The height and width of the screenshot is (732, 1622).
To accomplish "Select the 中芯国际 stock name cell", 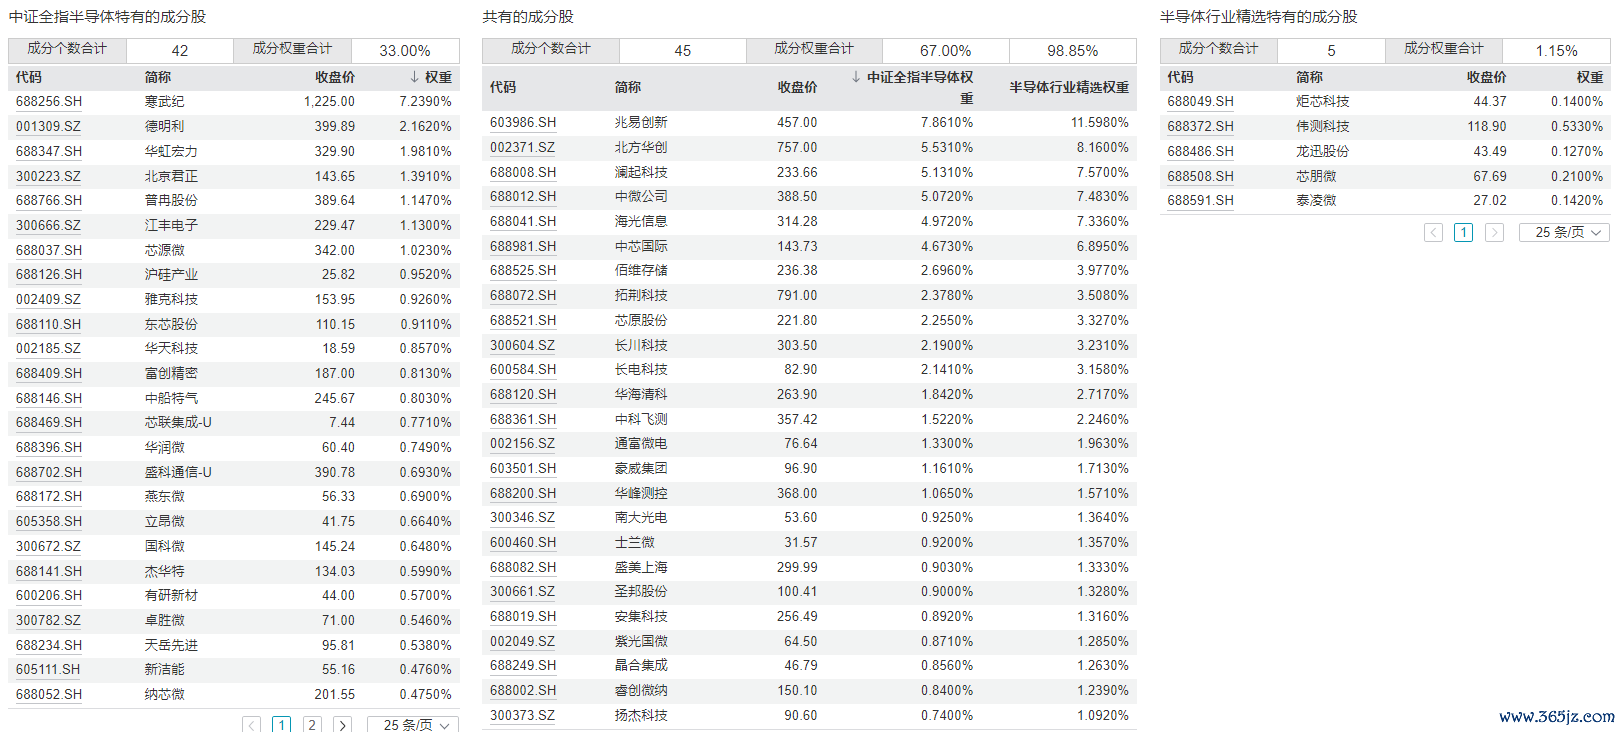I will pyautogui.click(x=641, y=246).
